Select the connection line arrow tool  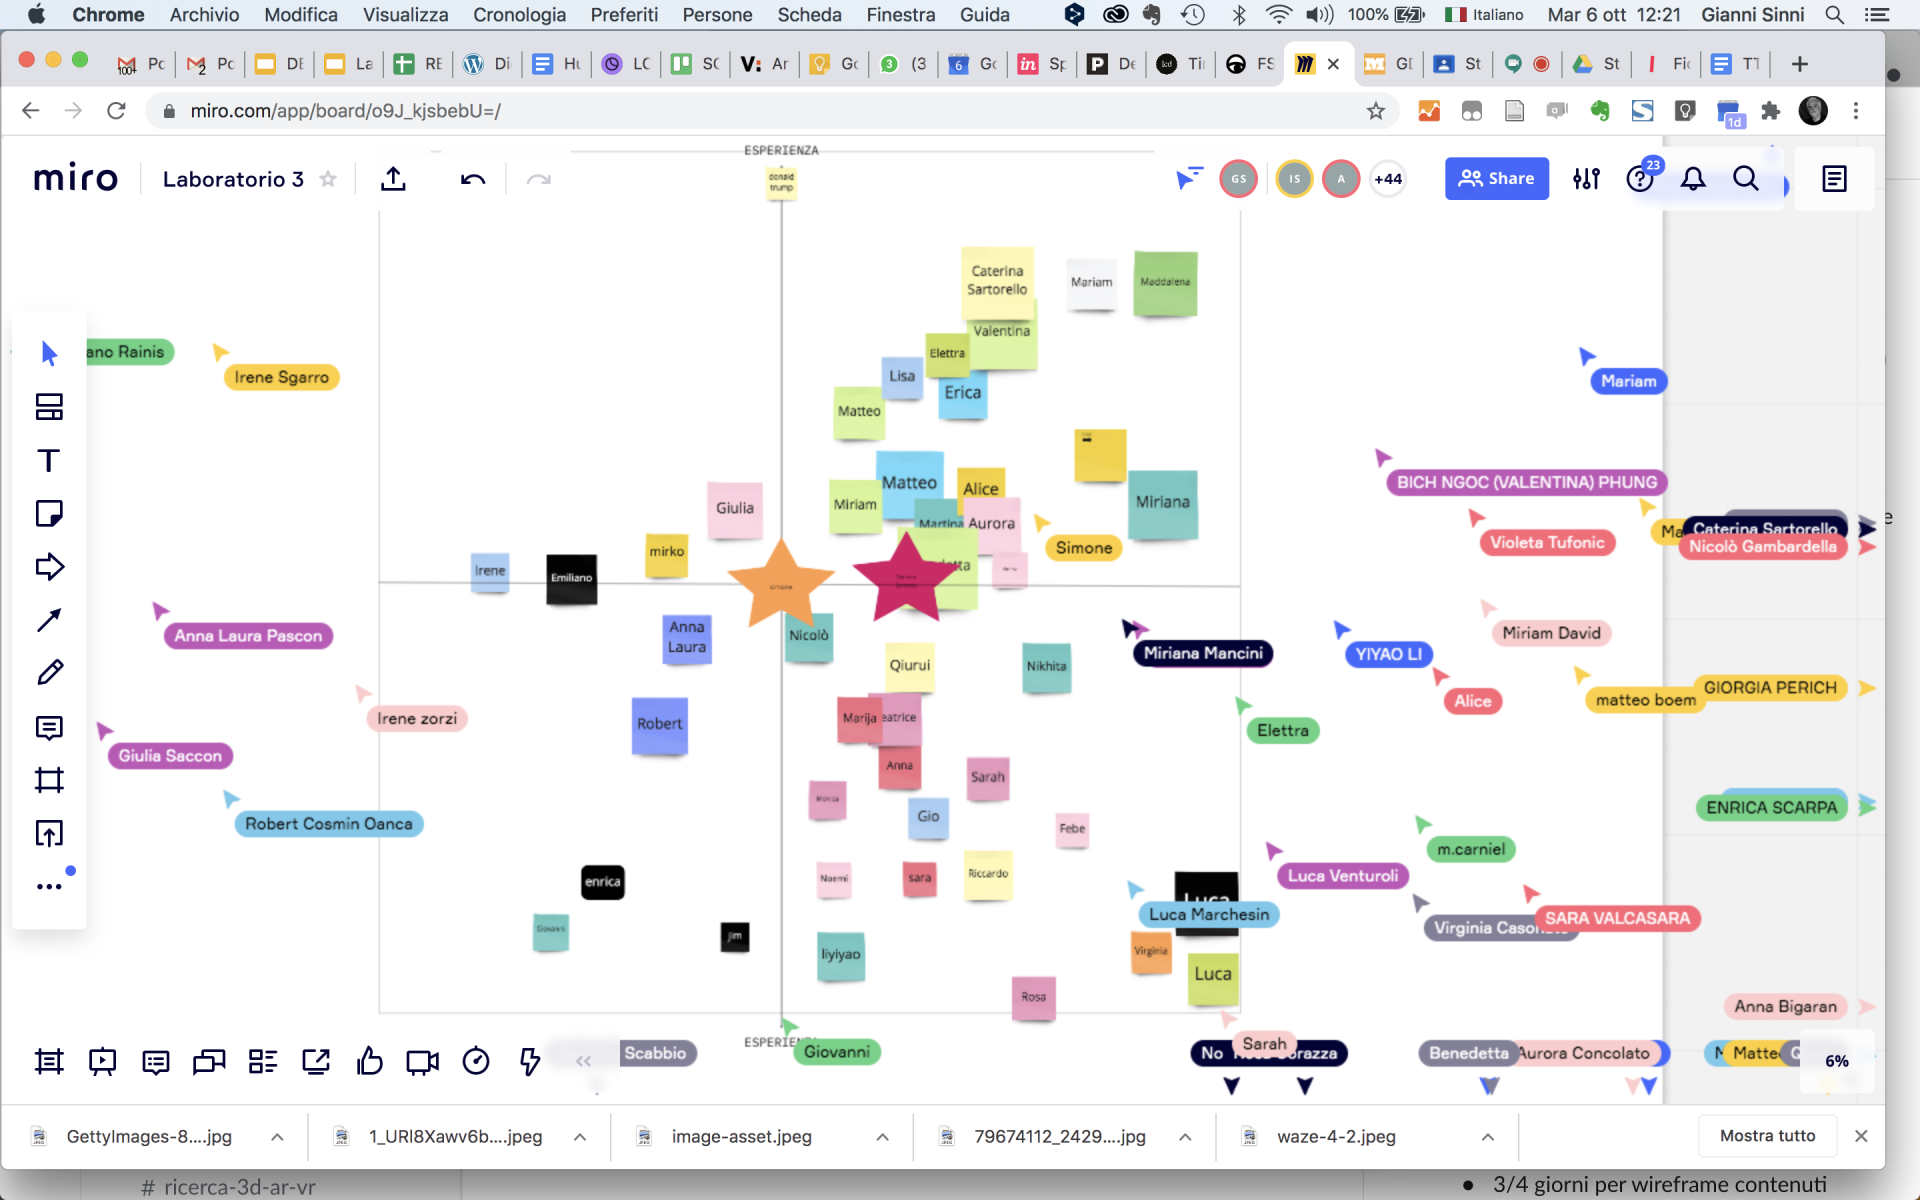tap(49, 620)
